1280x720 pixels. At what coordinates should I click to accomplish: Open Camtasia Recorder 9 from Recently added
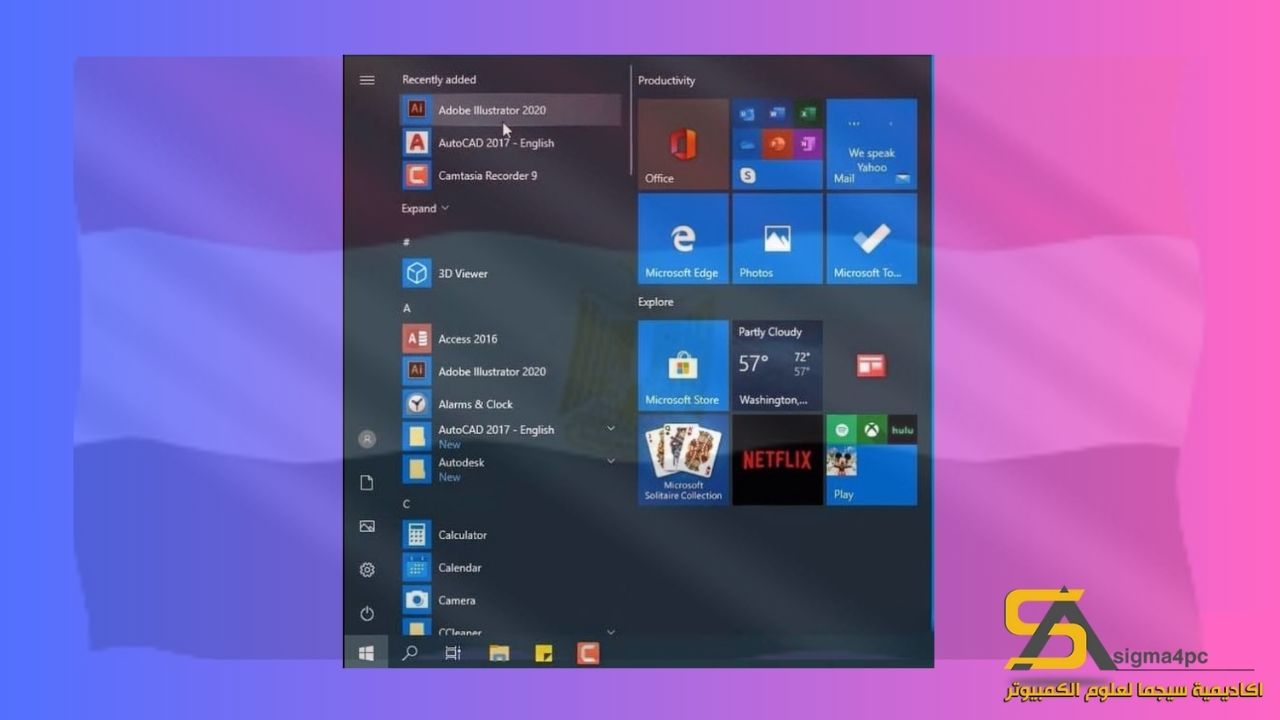click(x=510, y=176)
